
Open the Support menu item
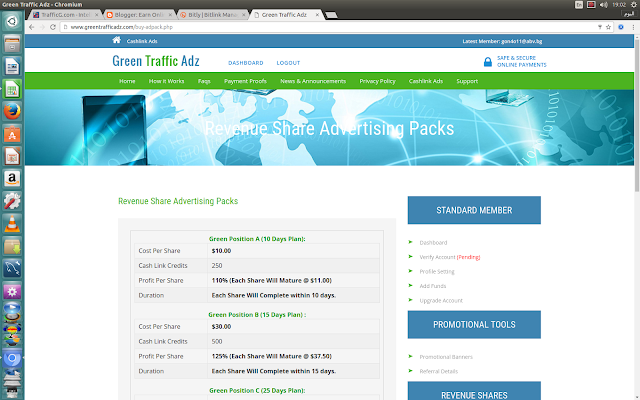click(467, 81)
